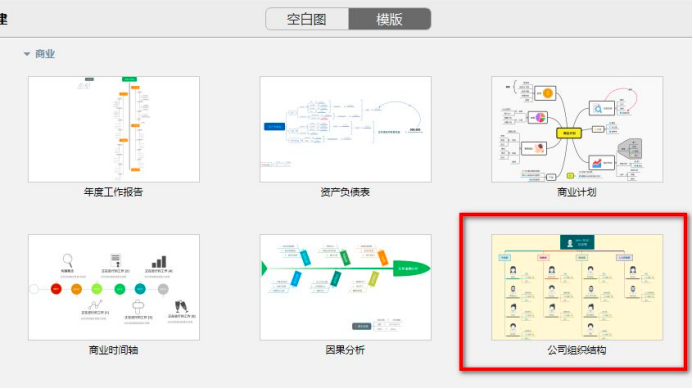This screenshot has width=693, height=389.
Task: Select the 模版 tab
Action: (390, 19)
